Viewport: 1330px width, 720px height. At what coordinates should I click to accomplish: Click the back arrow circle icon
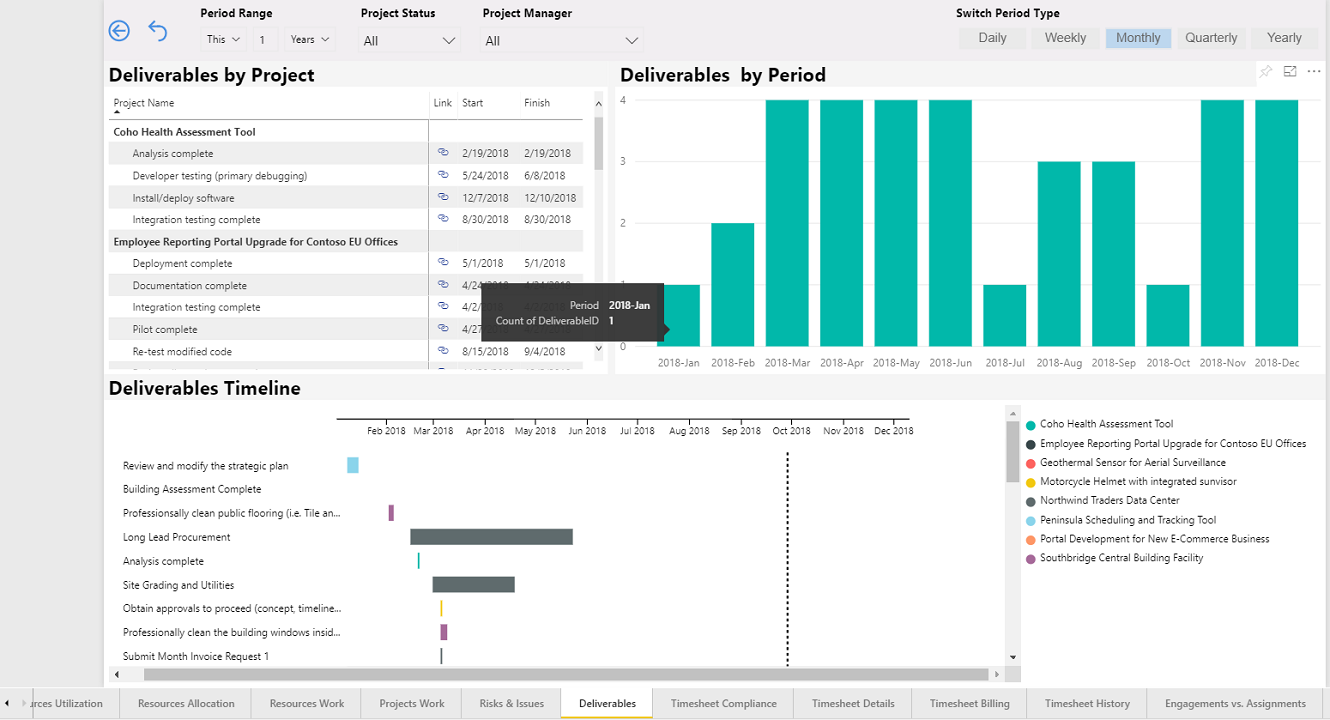click(x=119, y=31)
